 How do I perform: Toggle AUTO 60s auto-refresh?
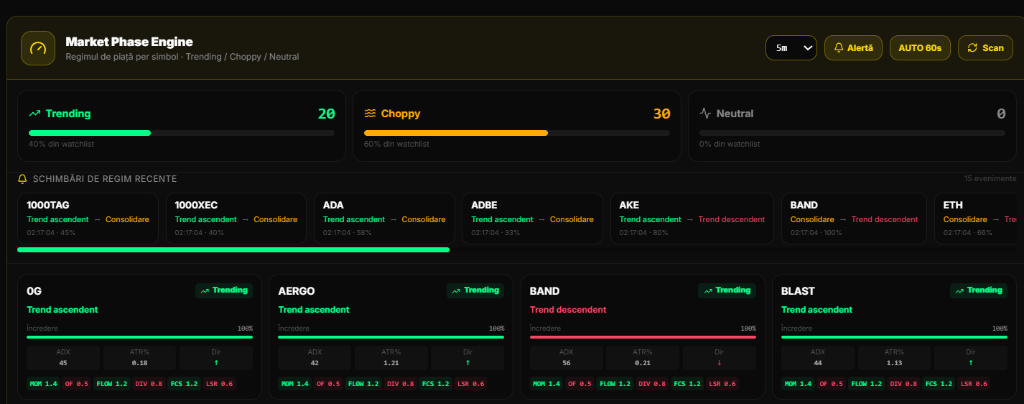920,48
